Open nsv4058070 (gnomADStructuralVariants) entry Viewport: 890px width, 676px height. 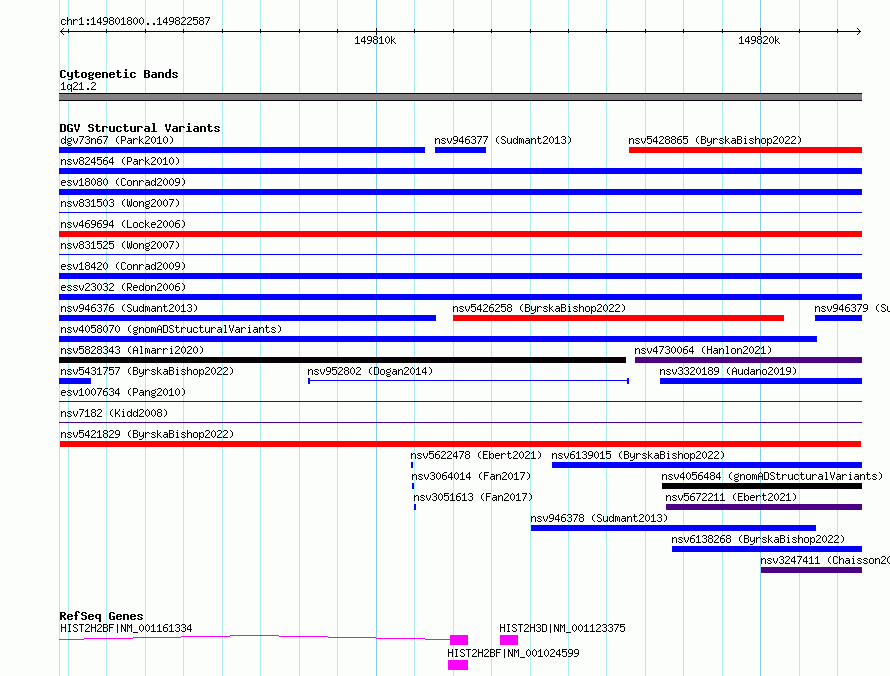tap(438, 339)
